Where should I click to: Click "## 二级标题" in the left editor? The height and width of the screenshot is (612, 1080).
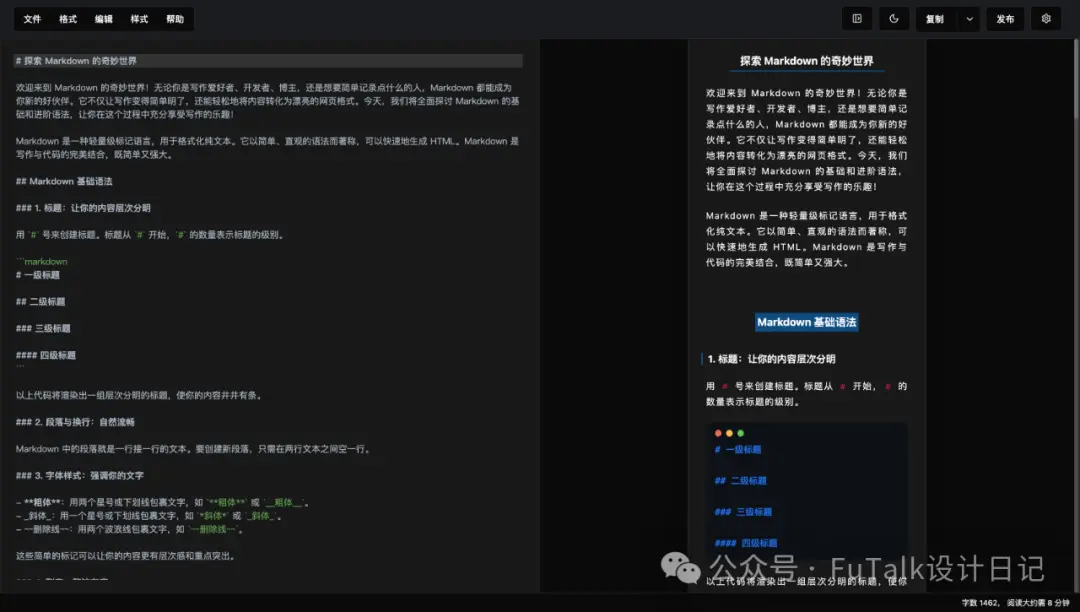pyautogui.click(x=41, y=302)
